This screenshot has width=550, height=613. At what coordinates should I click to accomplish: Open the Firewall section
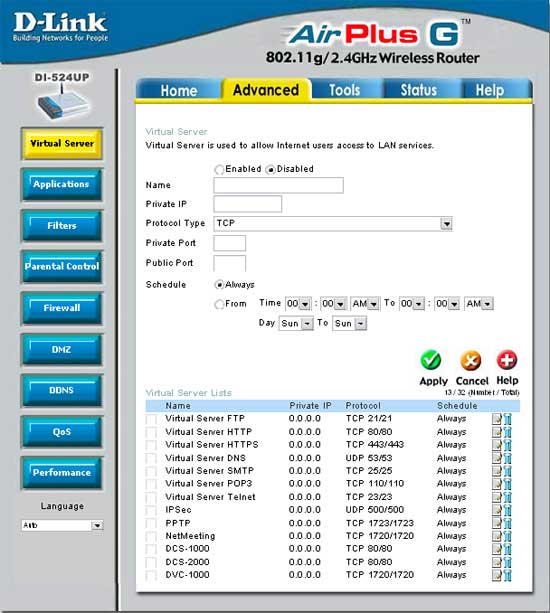click(x=62, y=308)
